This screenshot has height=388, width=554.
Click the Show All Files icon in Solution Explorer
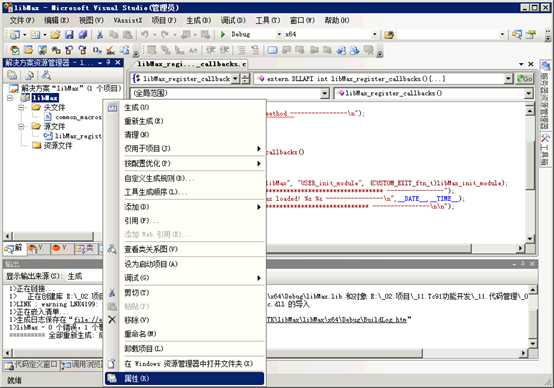tap(29, 75)
